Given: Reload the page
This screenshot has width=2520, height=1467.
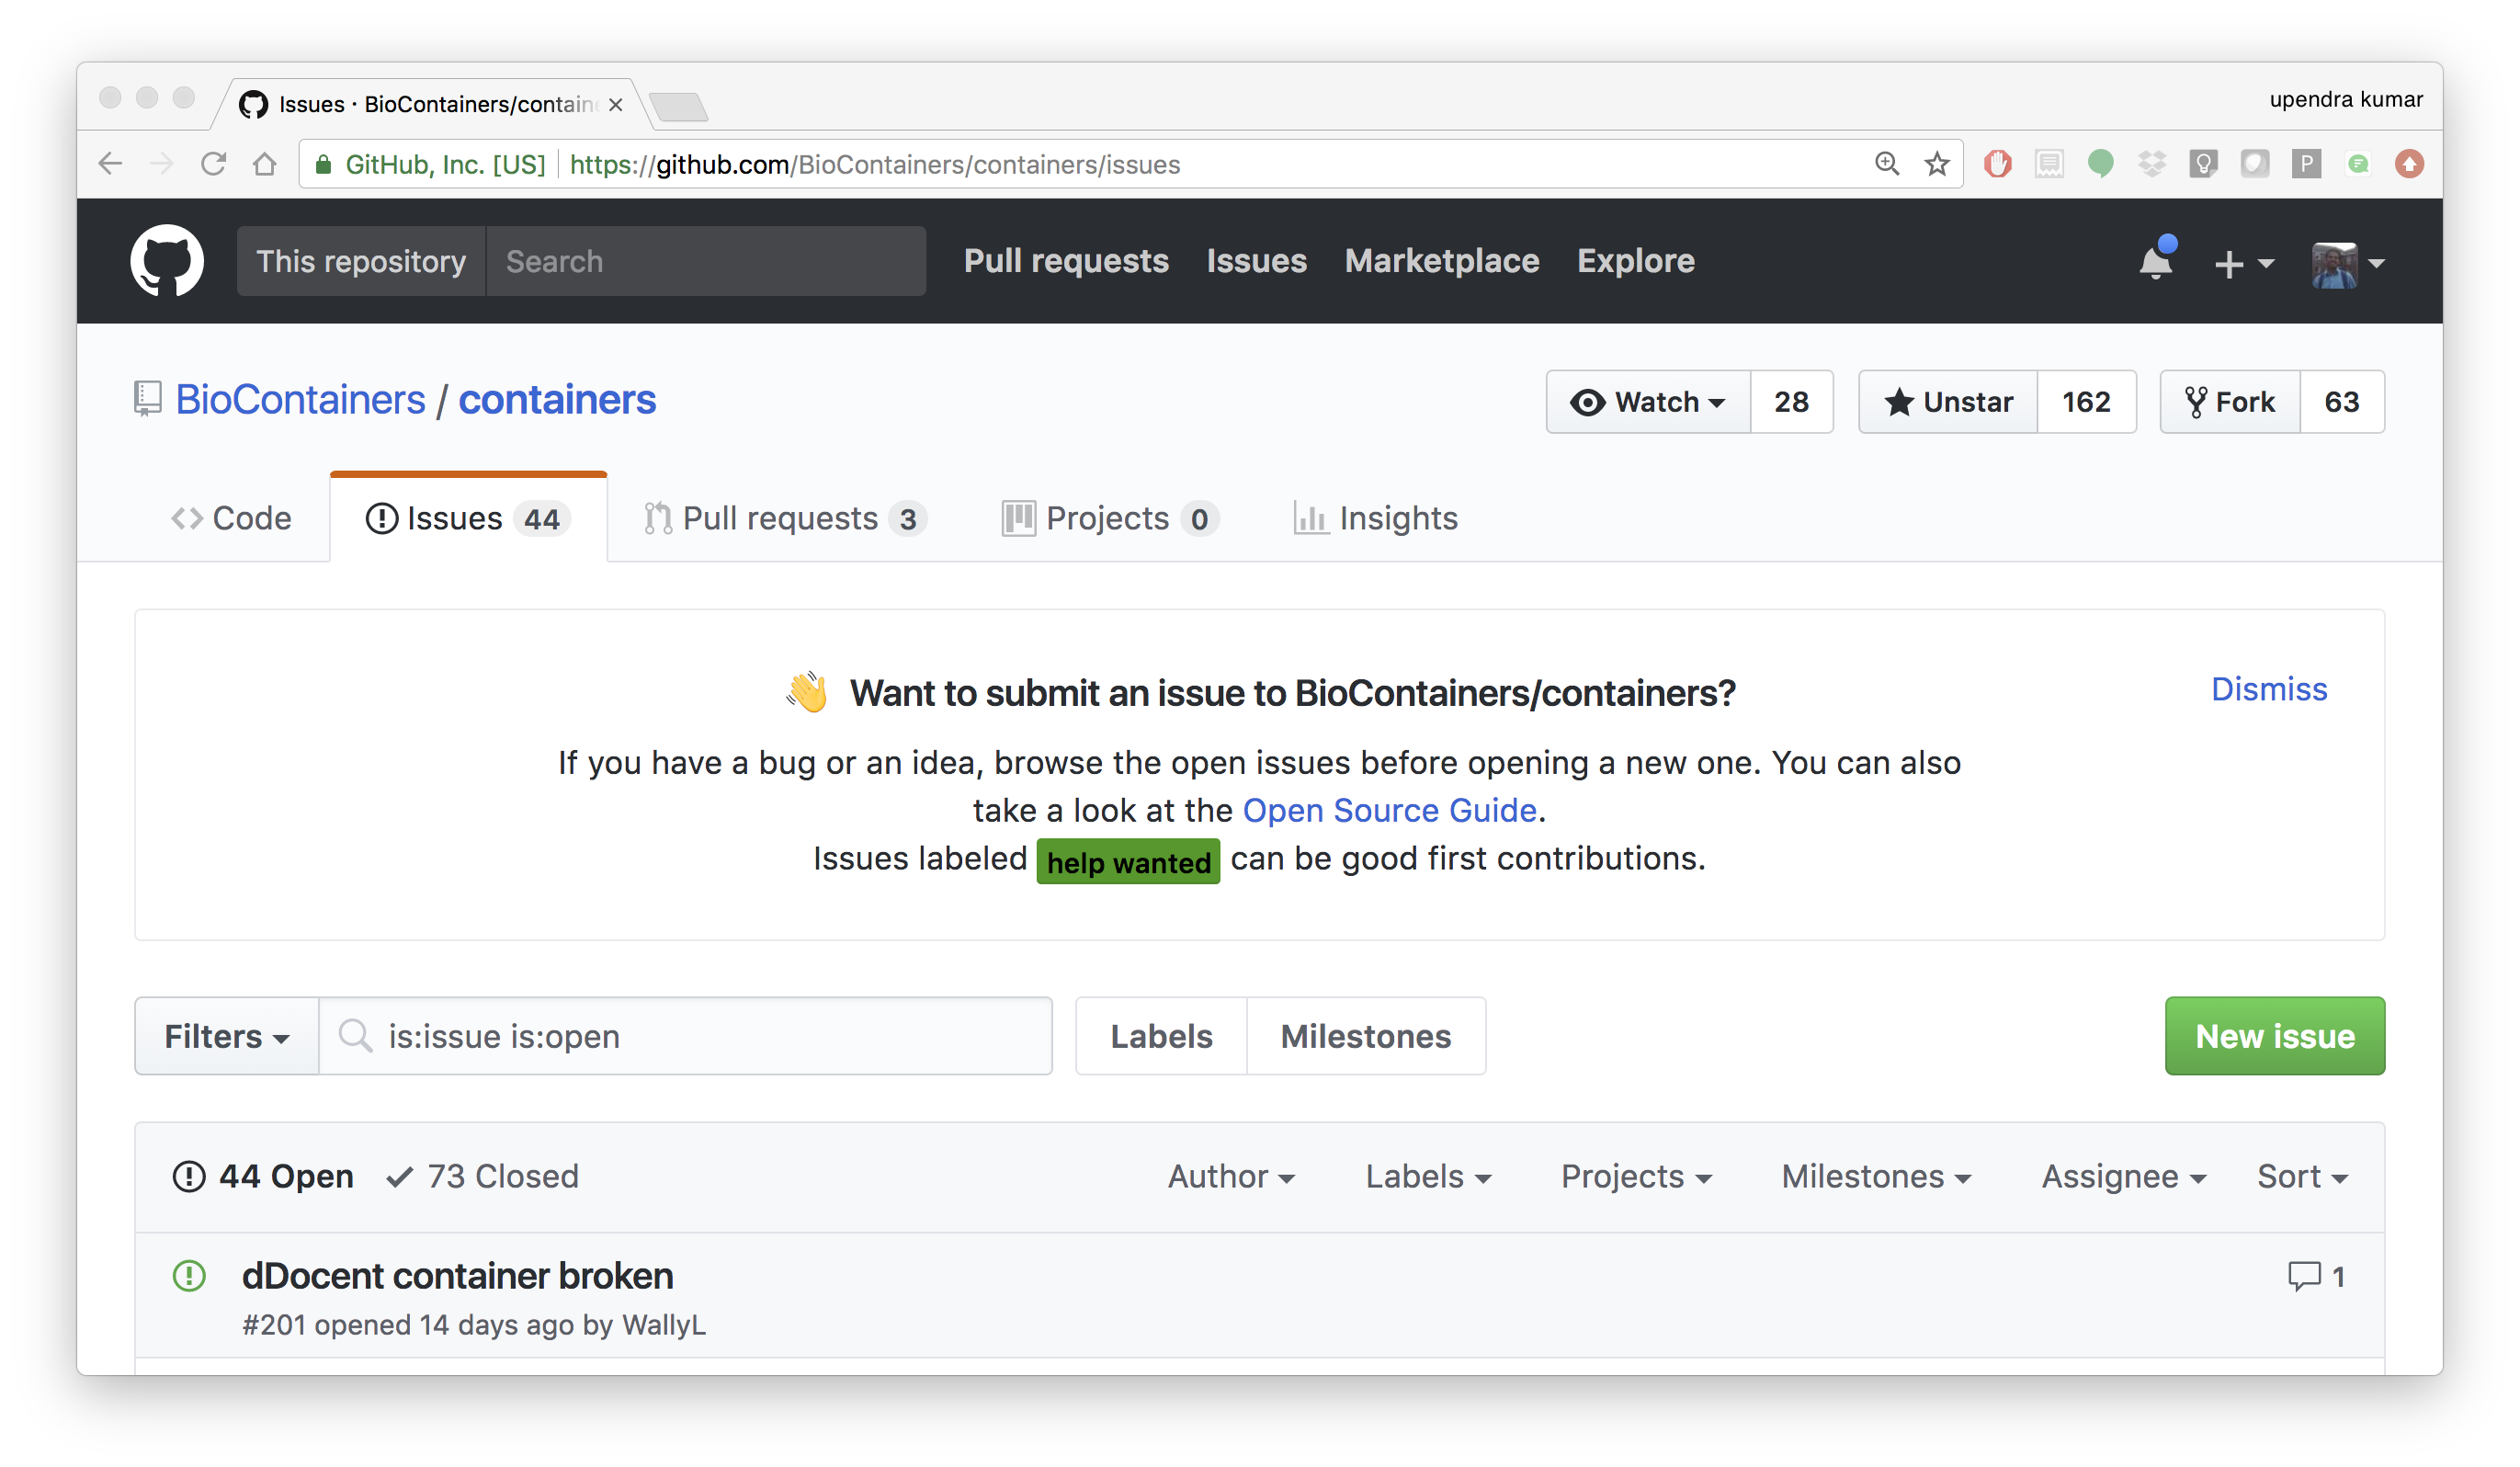Looking at the screenshot, I should pos(213,164).
